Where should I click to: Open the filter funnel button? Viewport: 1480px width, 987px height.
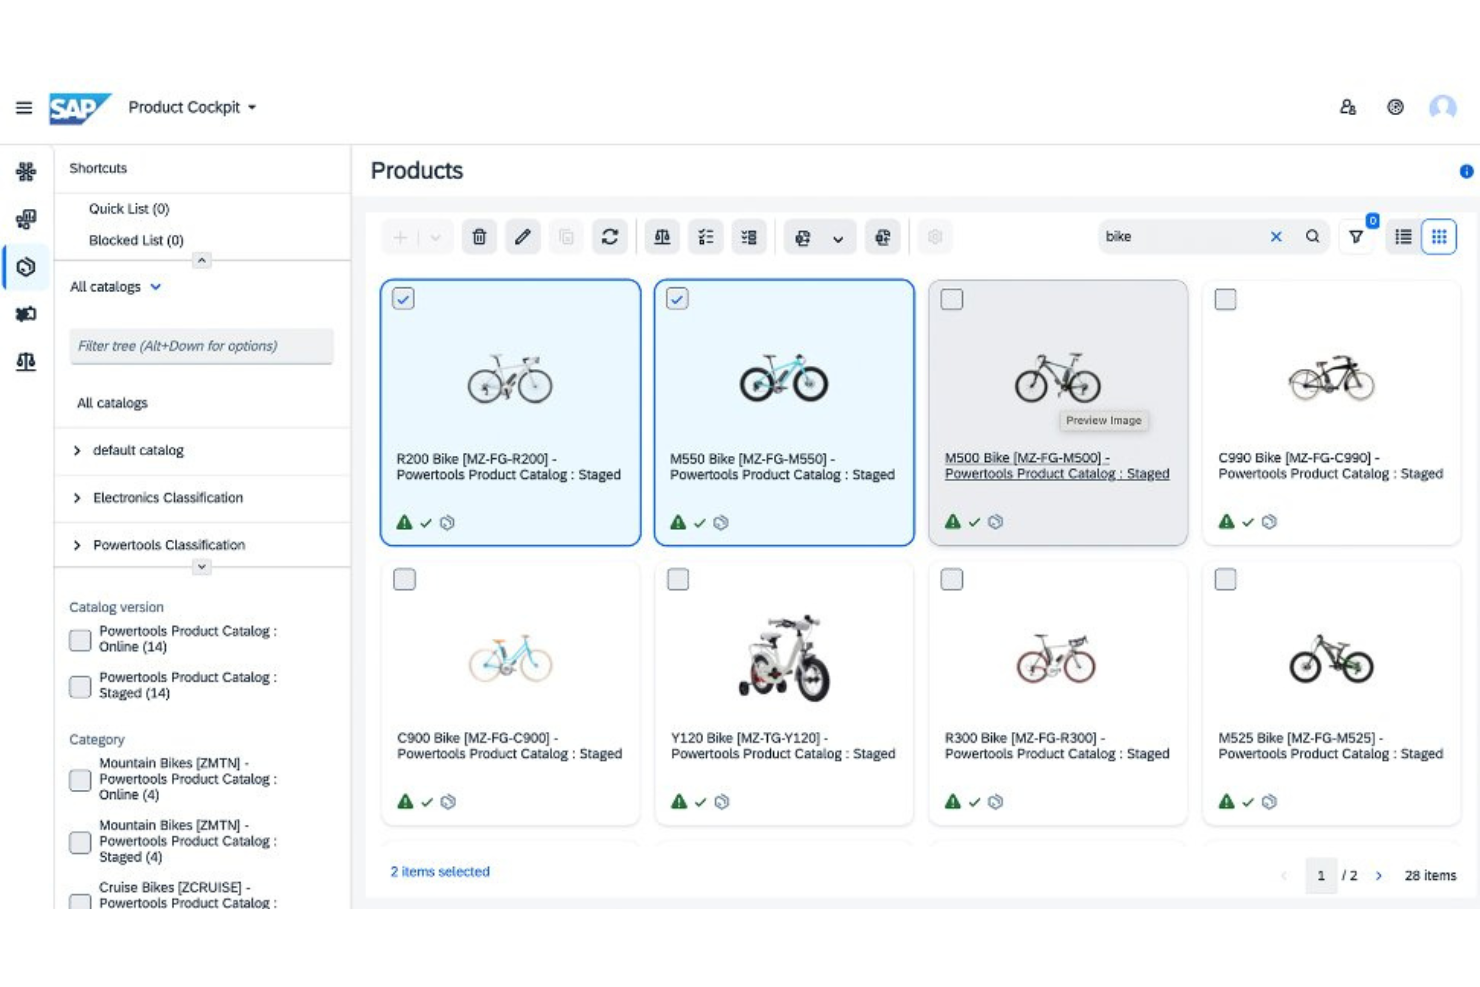click(x=1356, y=237)
